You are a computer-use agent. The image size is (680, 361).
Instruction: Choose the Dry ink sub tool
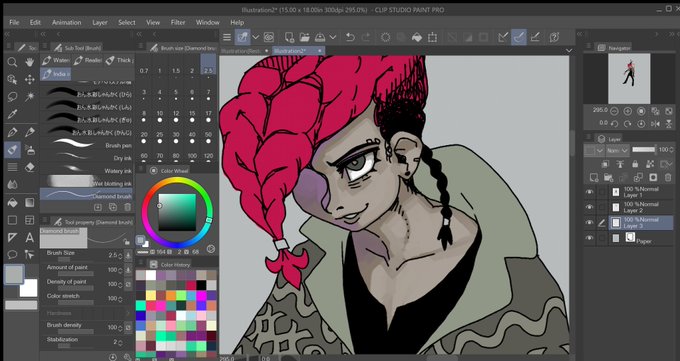(x=87, y=158)
